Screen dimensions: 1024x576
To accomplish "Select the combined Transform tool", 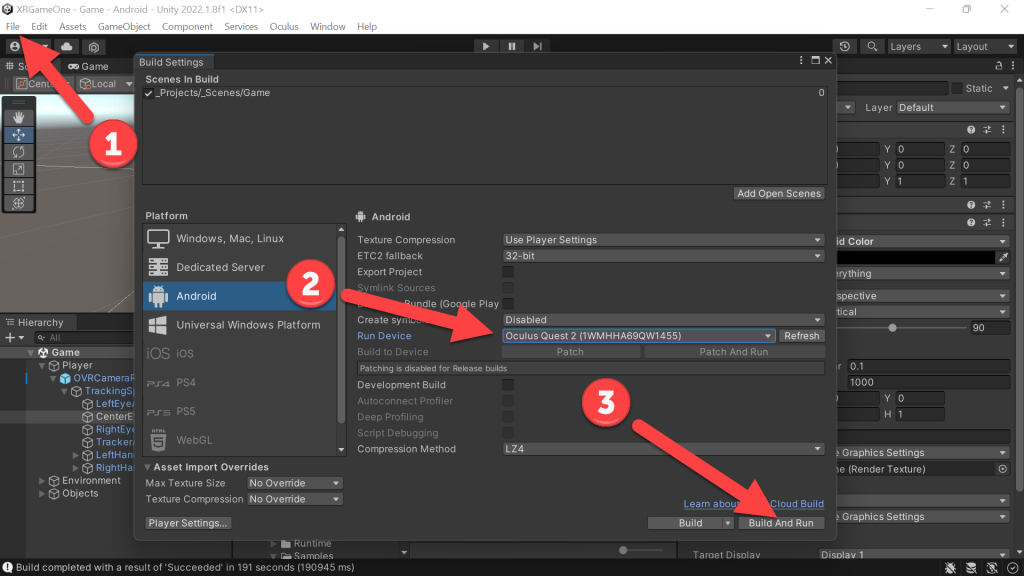I will coord(18,203).
